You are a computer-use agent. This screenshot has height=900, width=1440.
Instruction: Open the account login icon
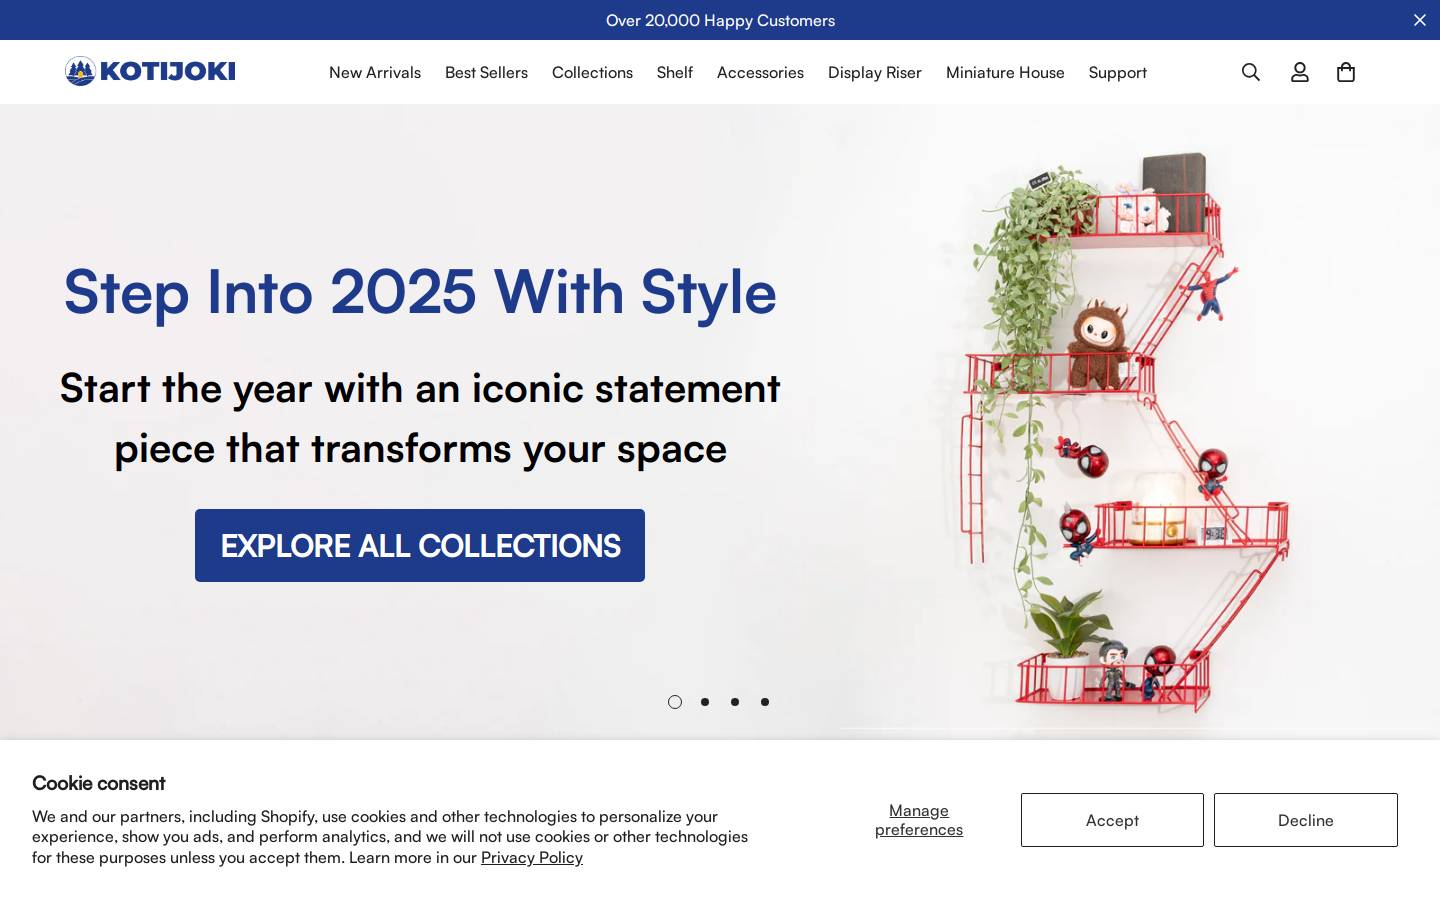[x=1300, y=72]
